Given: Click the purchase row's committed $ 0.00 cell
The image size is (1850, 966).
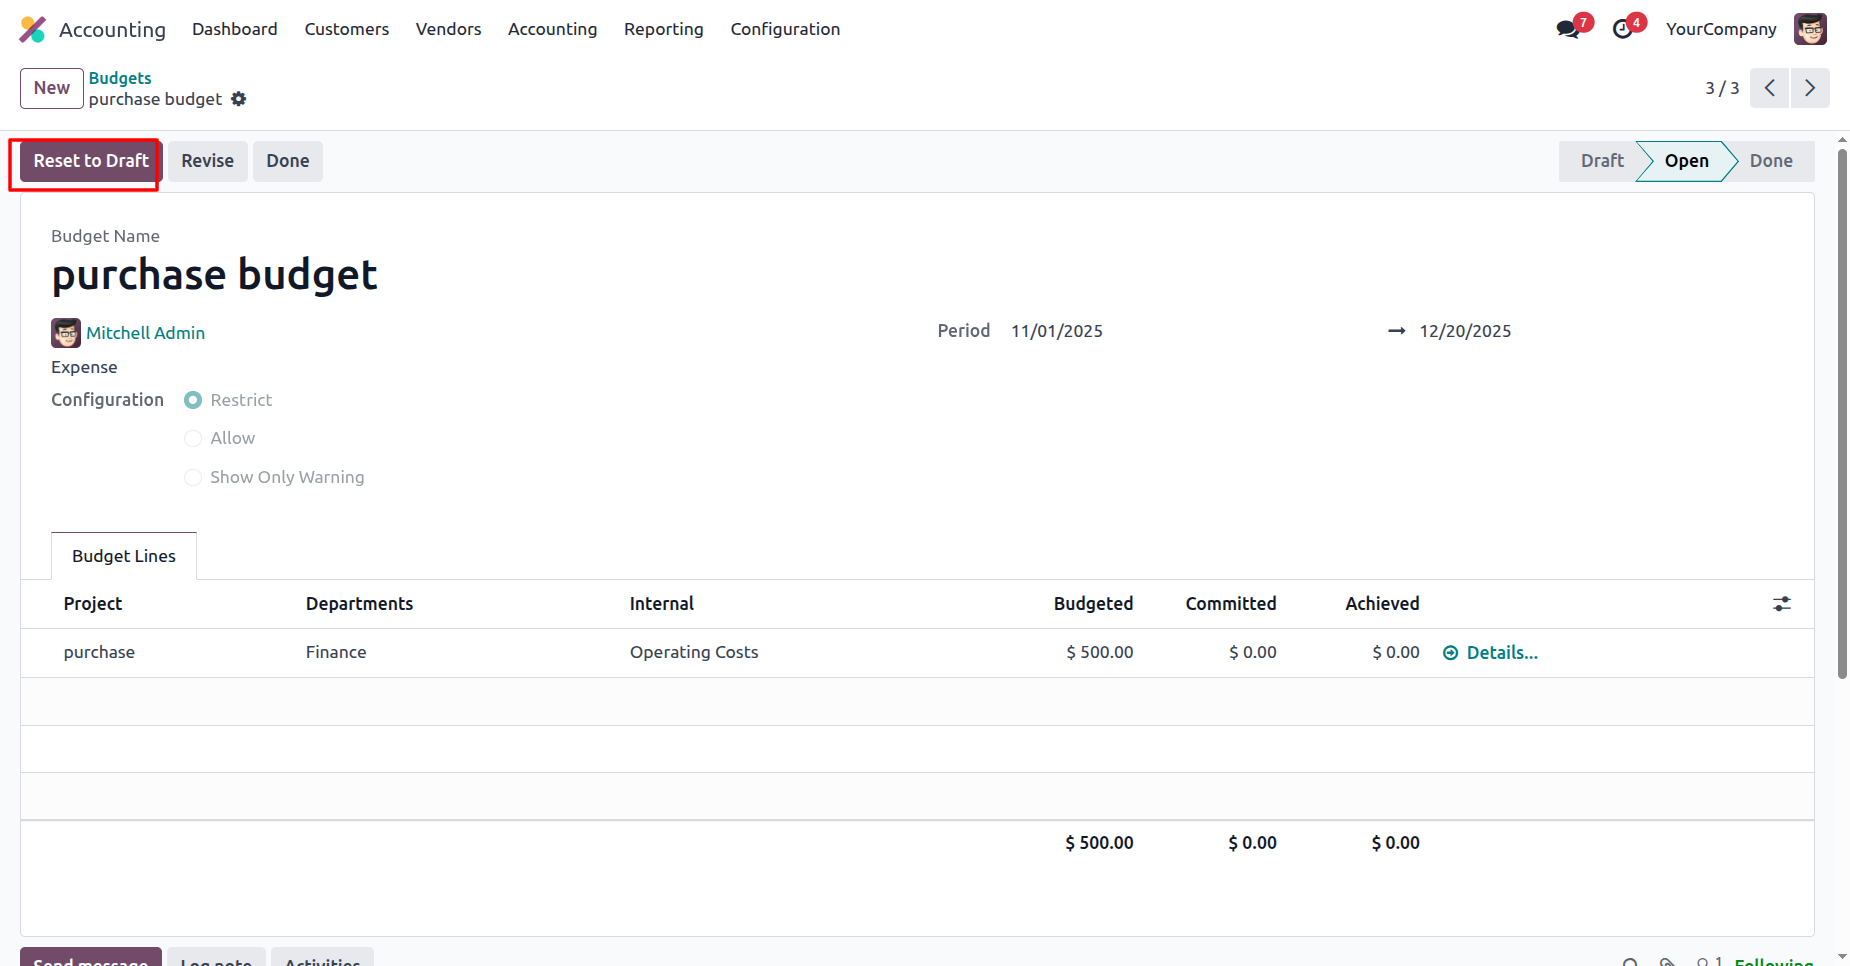Looking at the screenshot, I should pos(1253,653).
